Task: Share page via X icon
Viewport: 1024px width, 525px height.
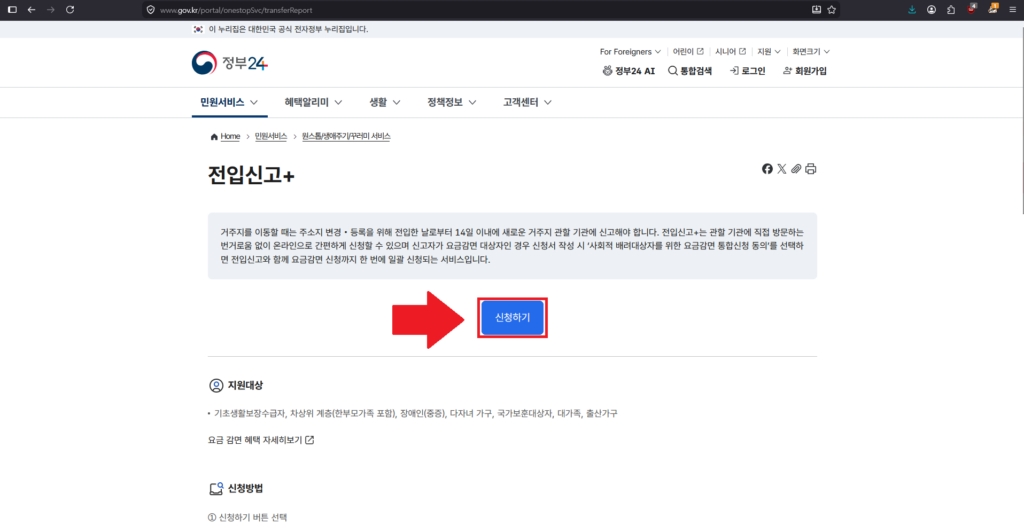Action: click(782, 168)
